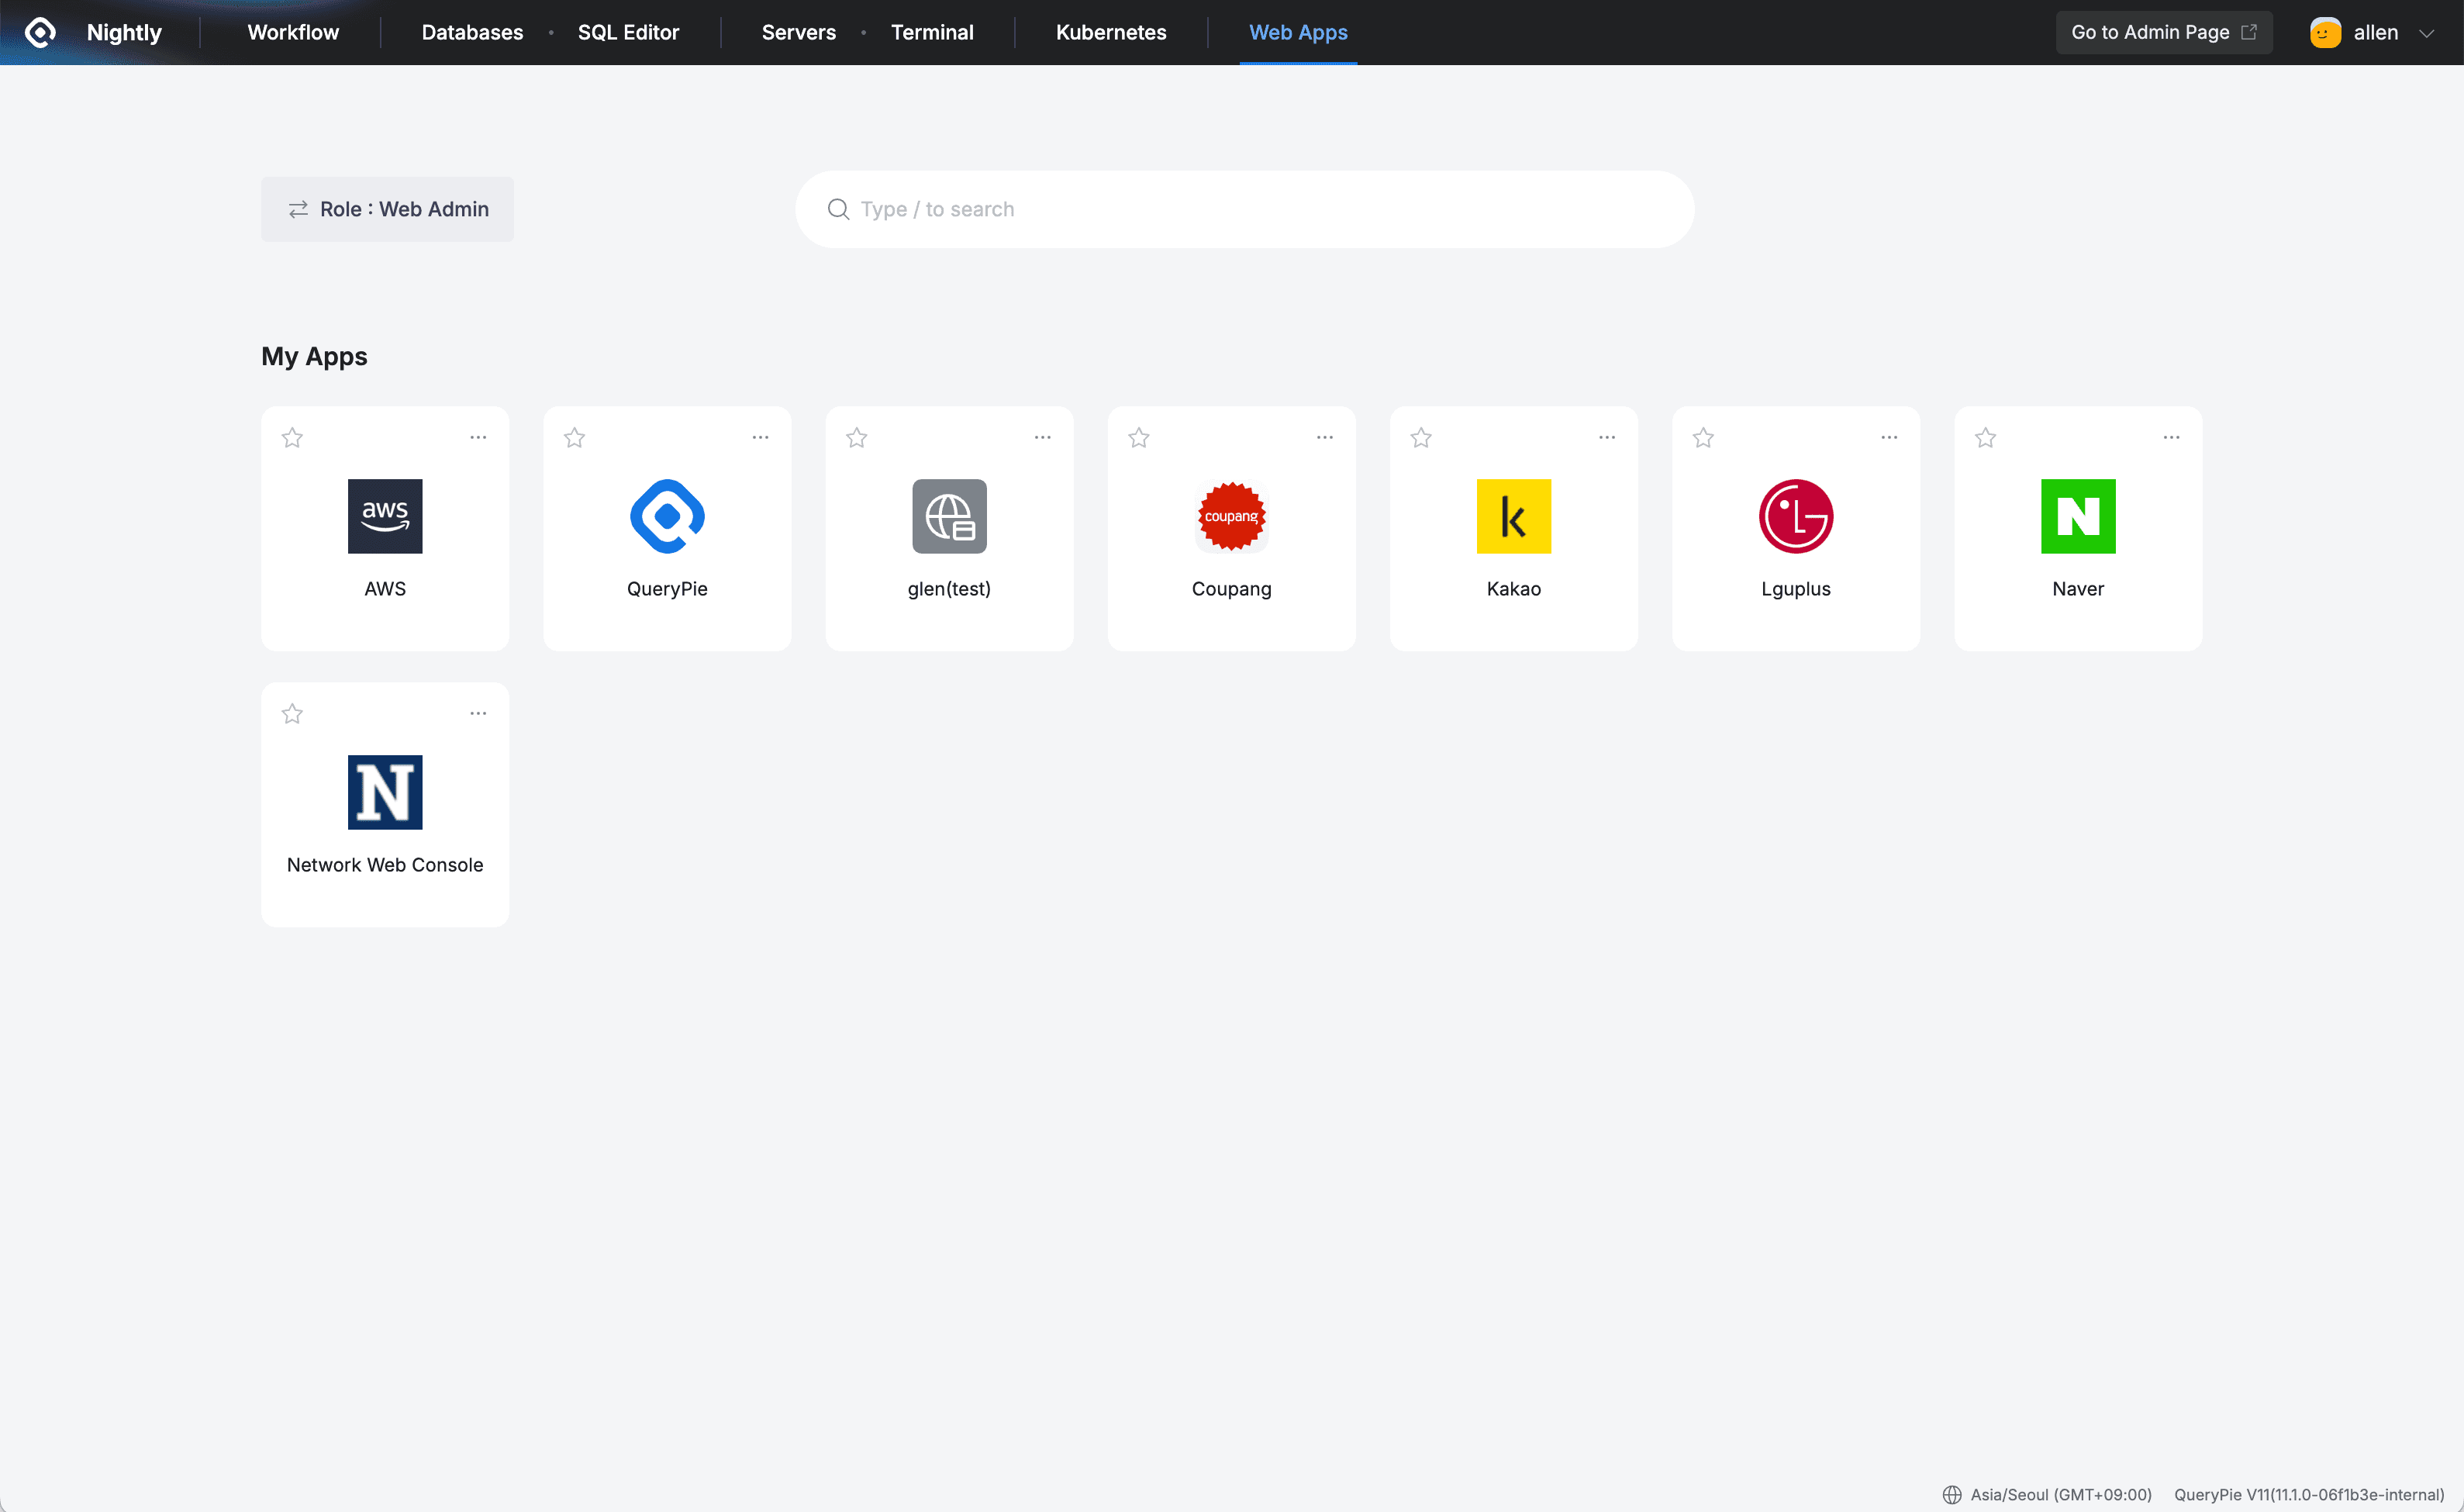Launch the QueryPie app icon
Image resolution: width=2464 pixels, height=1512 pixels.
(x=666, y=517)
